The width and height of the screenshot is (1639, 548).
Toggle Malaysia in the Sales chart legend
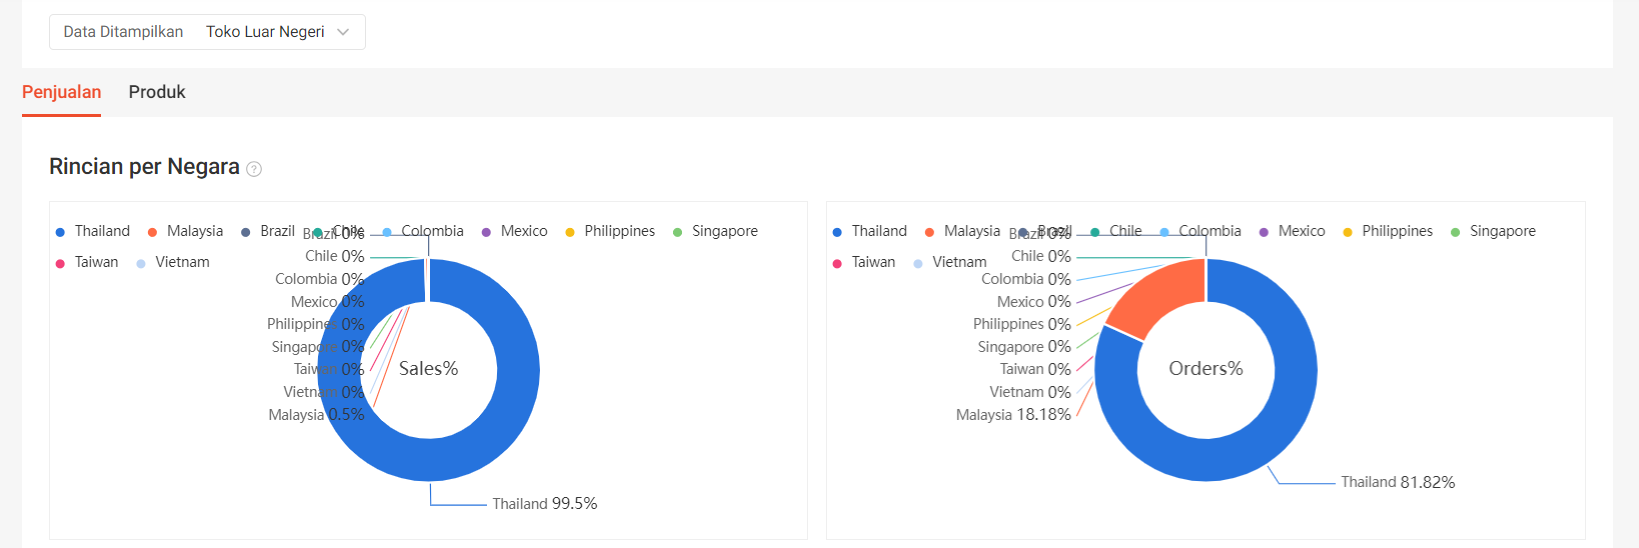tap(185, 231)
